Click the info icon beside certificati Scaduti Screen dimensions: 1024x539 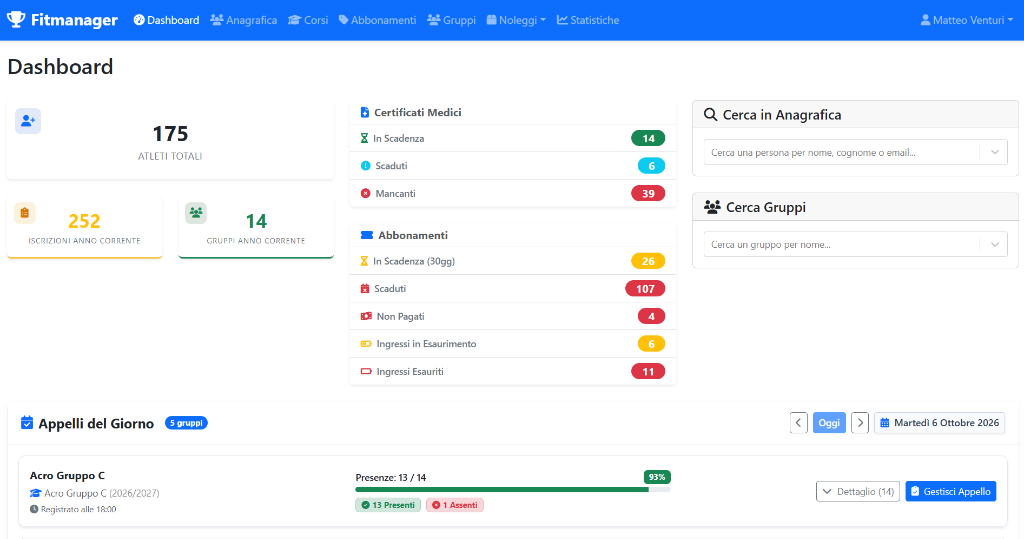(x=366, y=166)
